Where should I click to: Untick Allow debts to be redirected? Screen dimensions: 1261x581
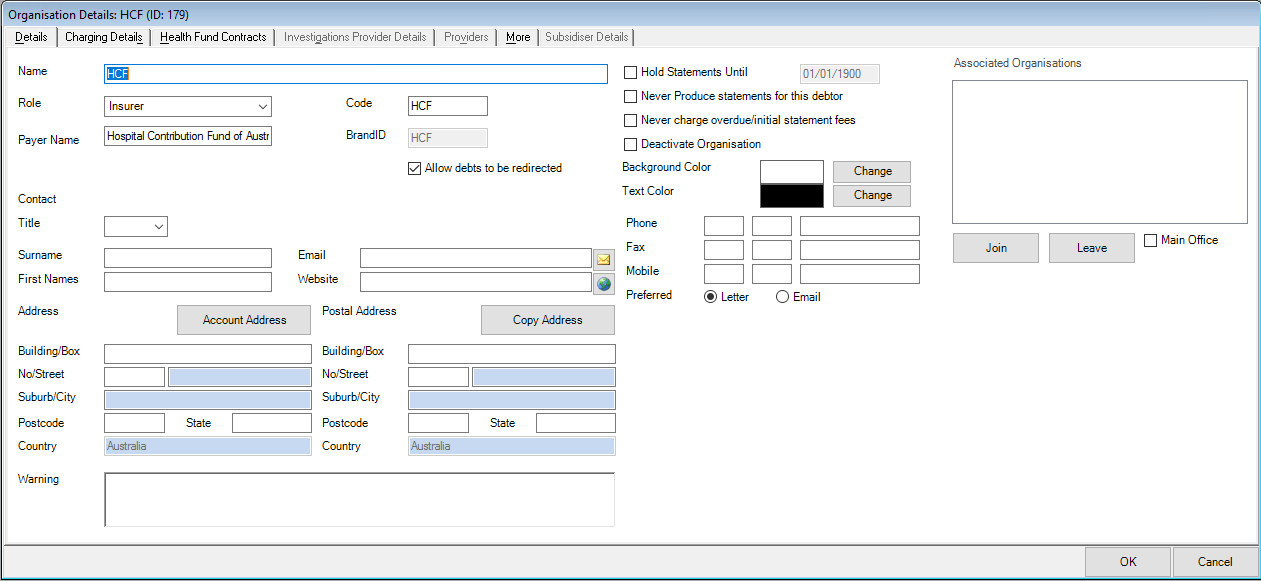tap(414, 168)
